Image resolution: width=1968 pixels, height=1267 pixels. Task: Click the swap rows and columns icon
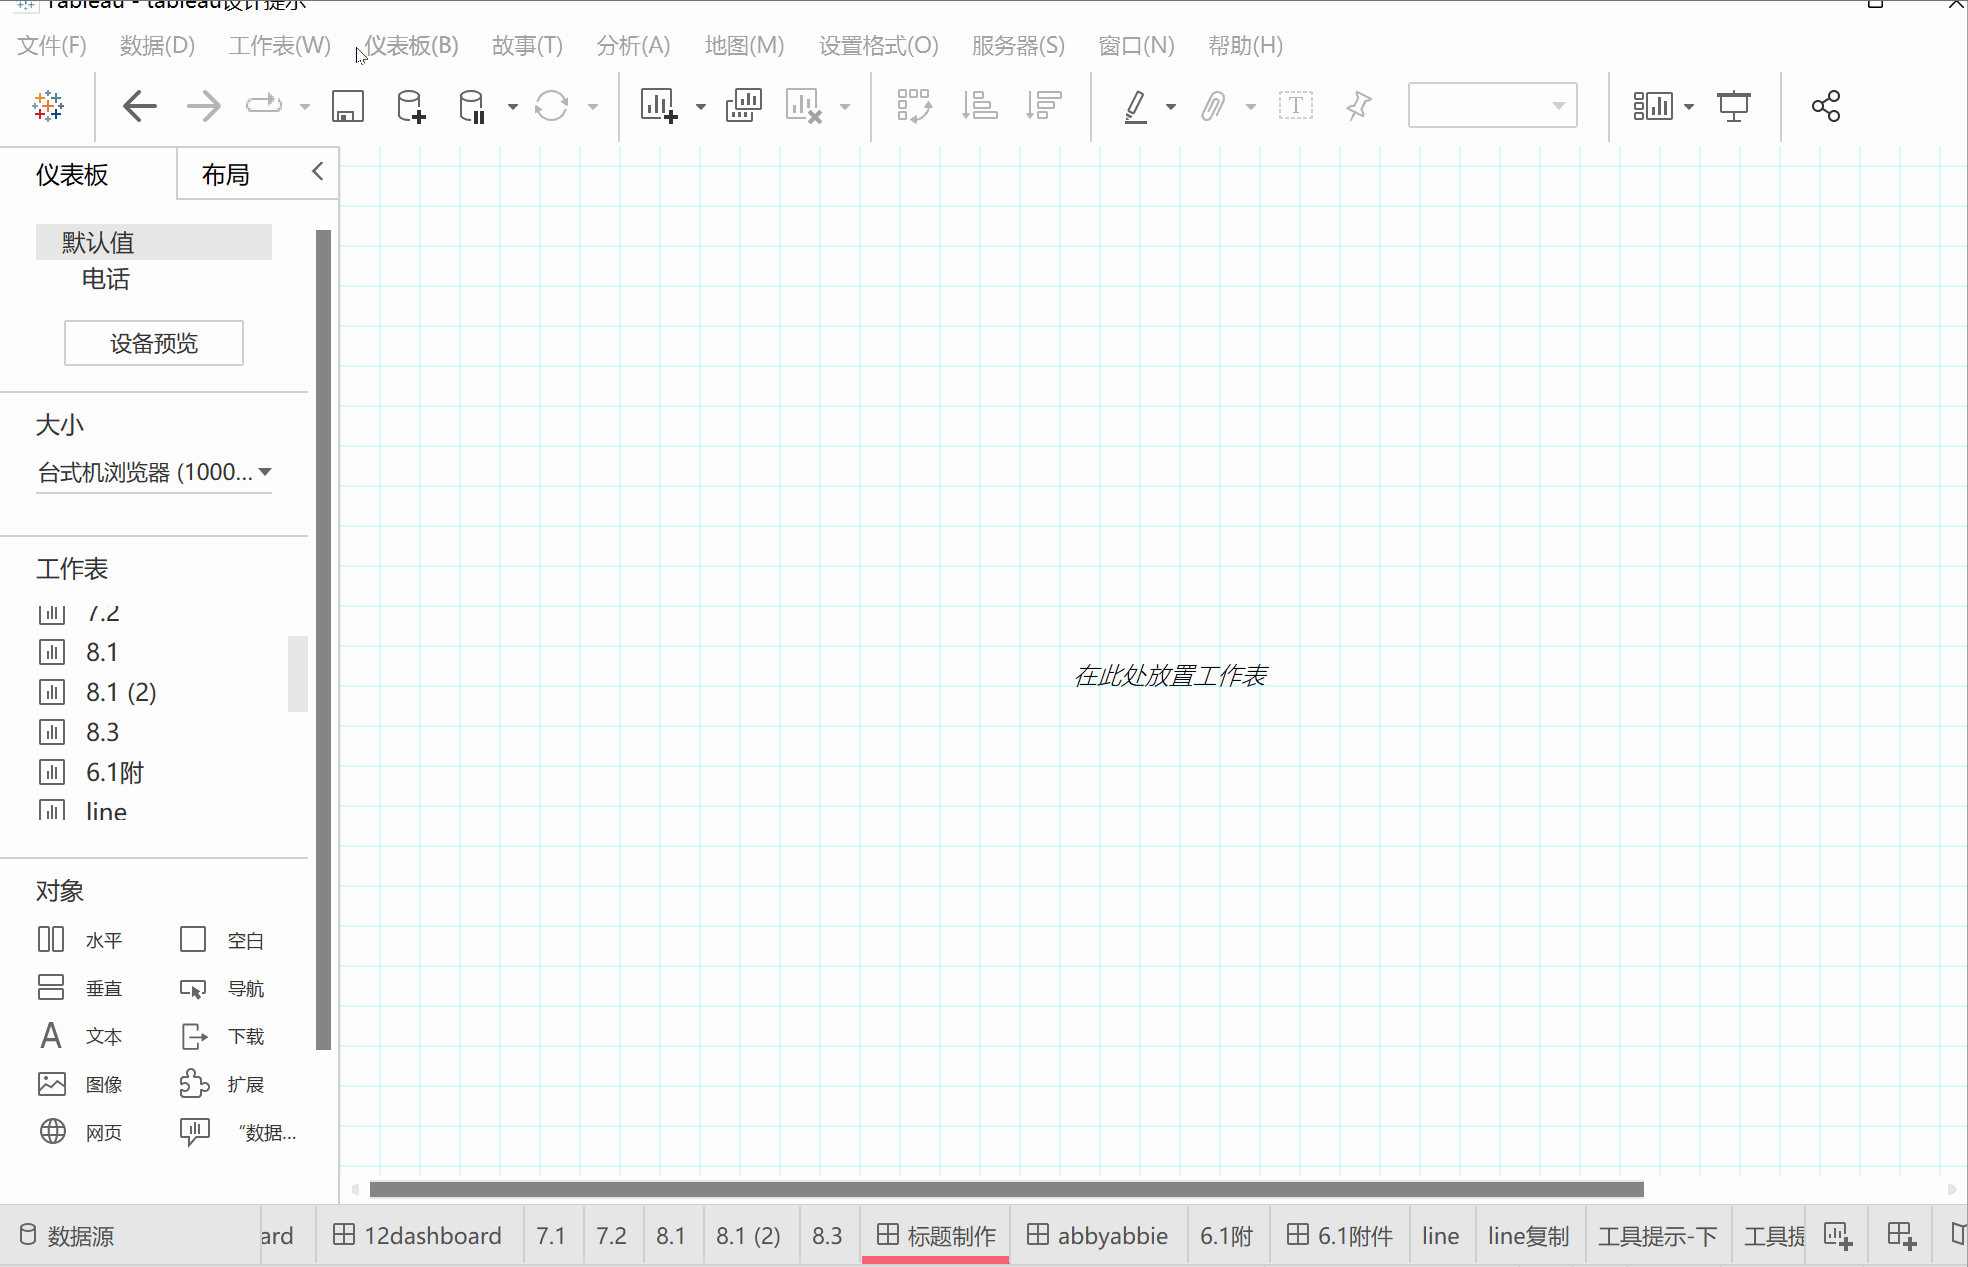click(914, 106)
